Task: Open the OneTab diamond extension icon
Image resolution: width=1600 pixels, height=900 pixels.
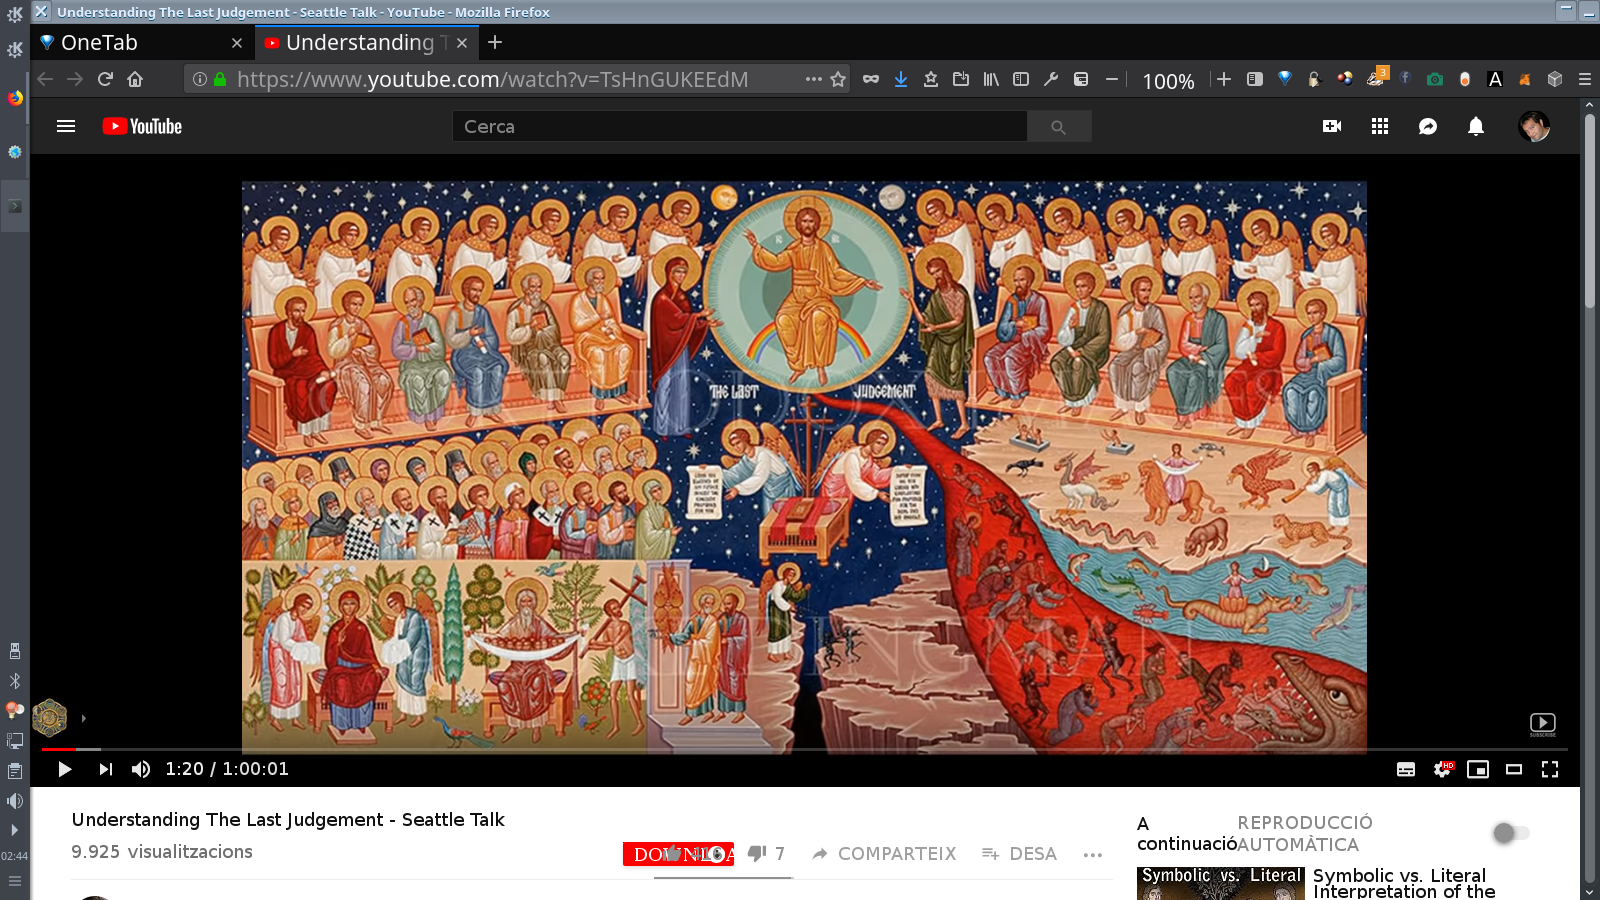Action: pos(1285,79)
